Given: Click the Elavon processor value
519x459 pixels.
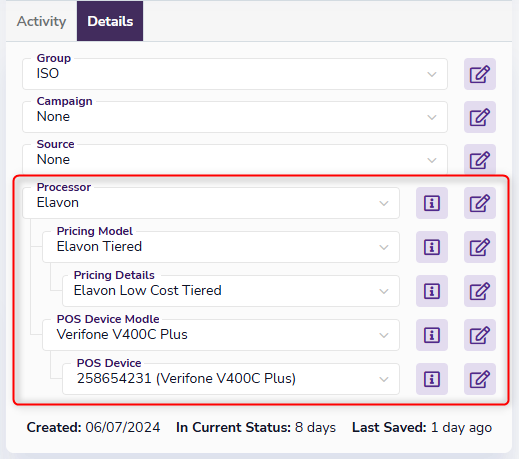Looking at the screenshot, I should coord(58,203).
